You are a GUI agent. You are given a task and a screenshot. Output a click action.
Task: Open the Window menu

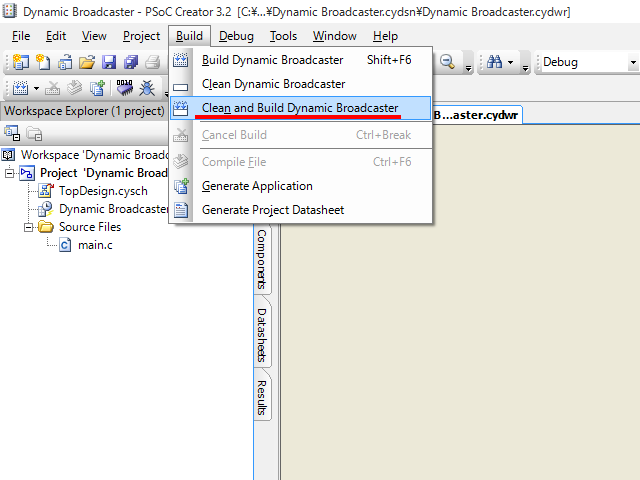pyautogui.click(x=335, y=36)
